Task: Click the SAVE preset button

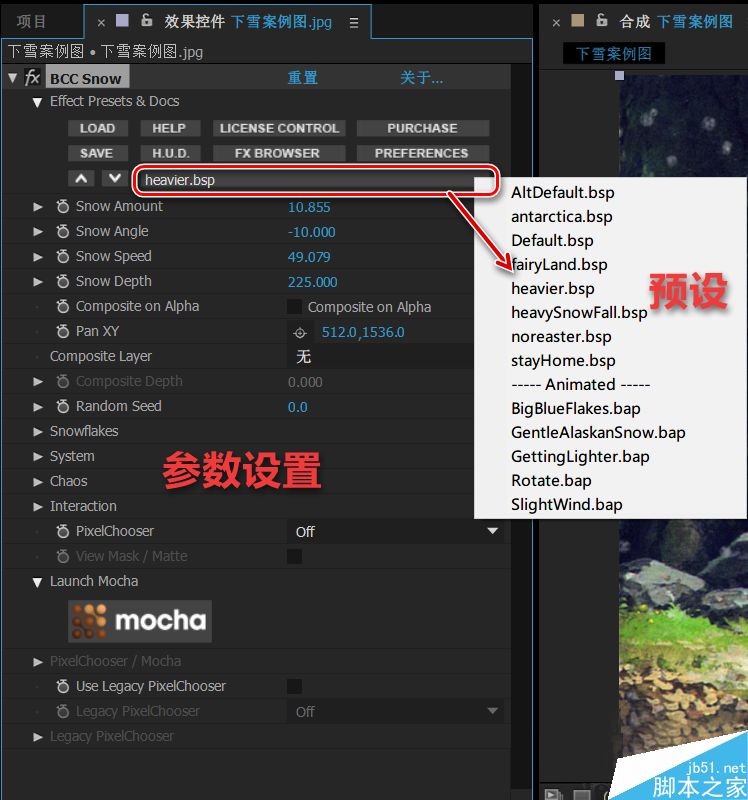Action: click(97, 153)
